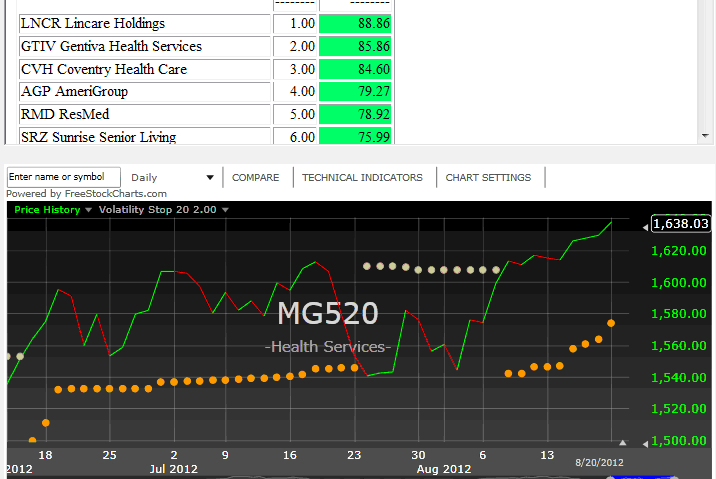This screenshot has height=479, width=716.
Task: Click the 1,580.00 price axis label
Action: point(679,314)
